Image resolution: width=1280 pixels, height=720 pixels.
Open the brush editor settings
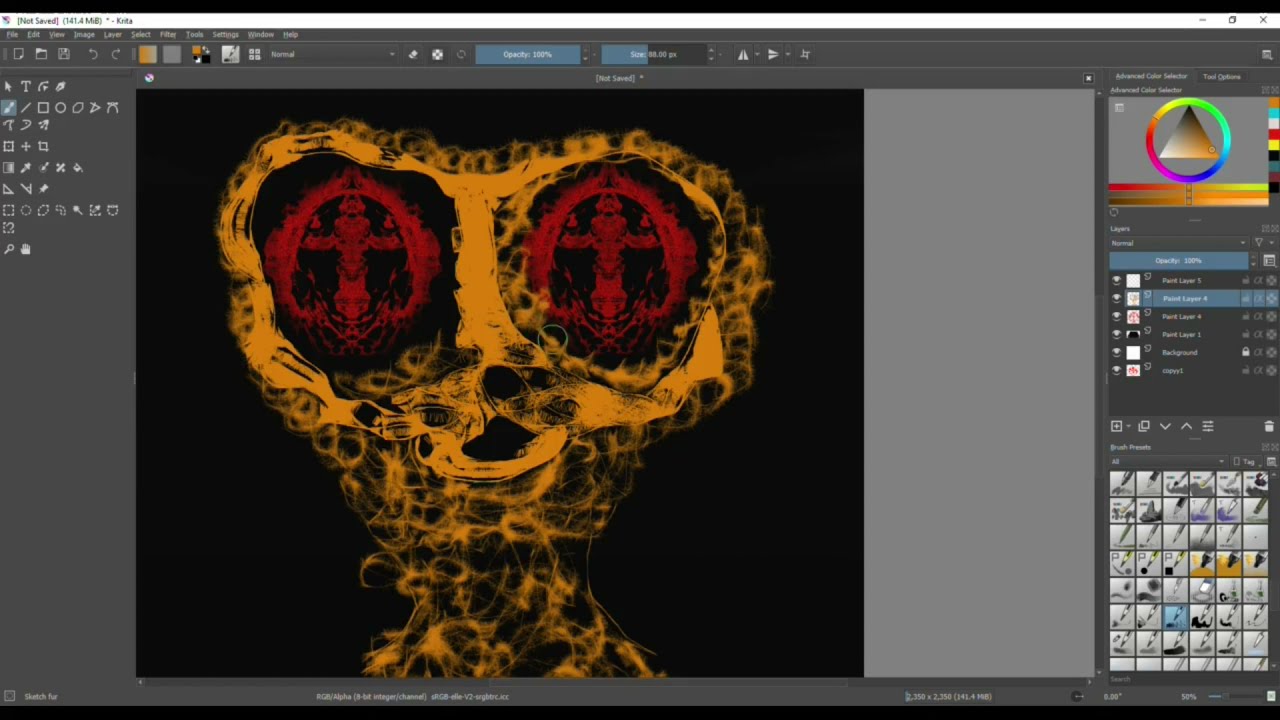click(x=231, y=54)
